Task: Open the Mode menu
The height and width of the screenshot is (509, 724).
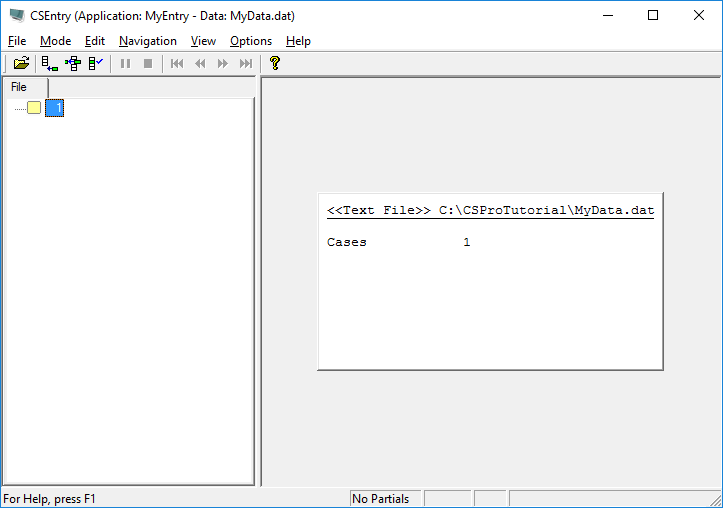Action: (x=55, y=41)
